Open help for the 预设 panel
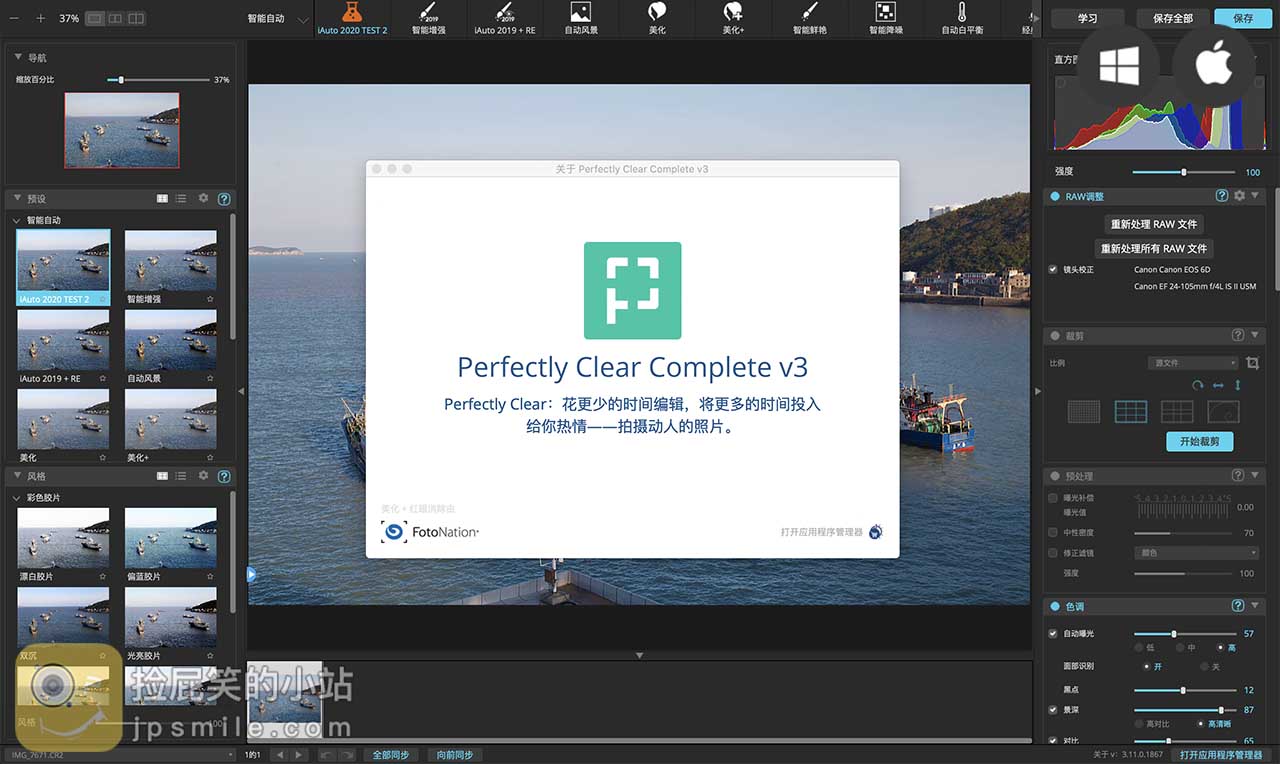 (224, 198)
